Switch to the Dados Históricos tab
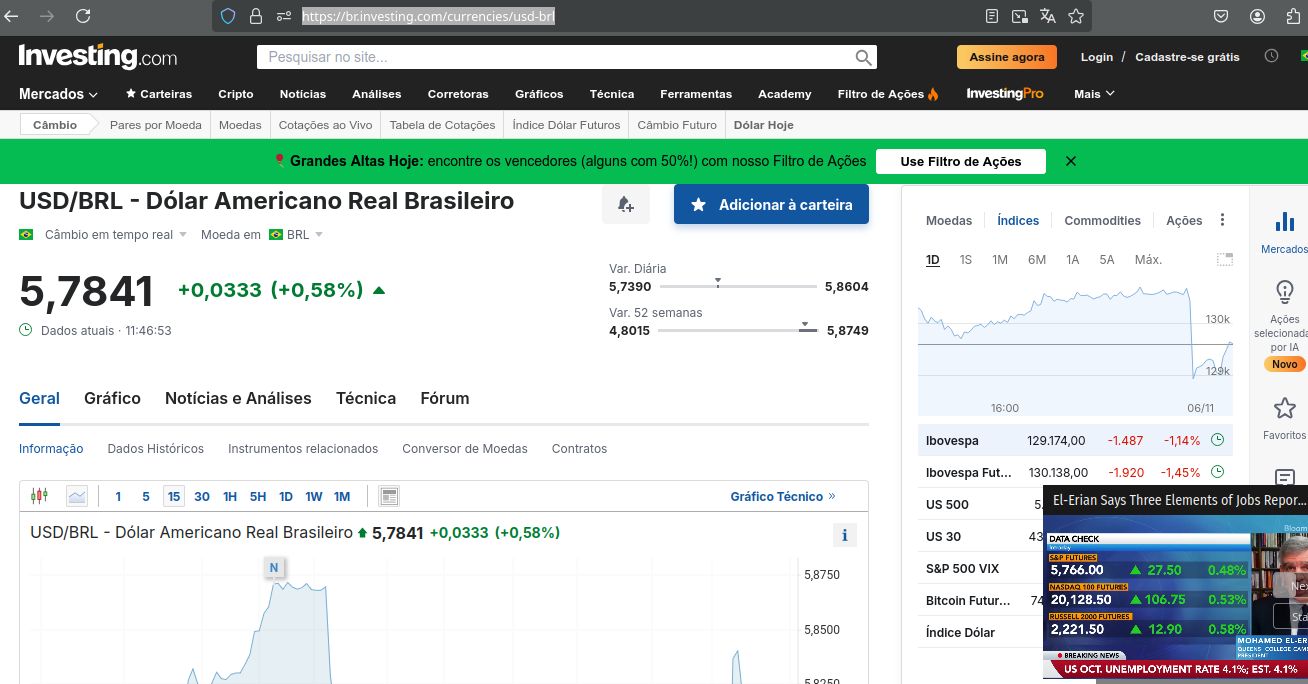The height and width of the screenshot is (684, 1308). click(x=156, y=448)
